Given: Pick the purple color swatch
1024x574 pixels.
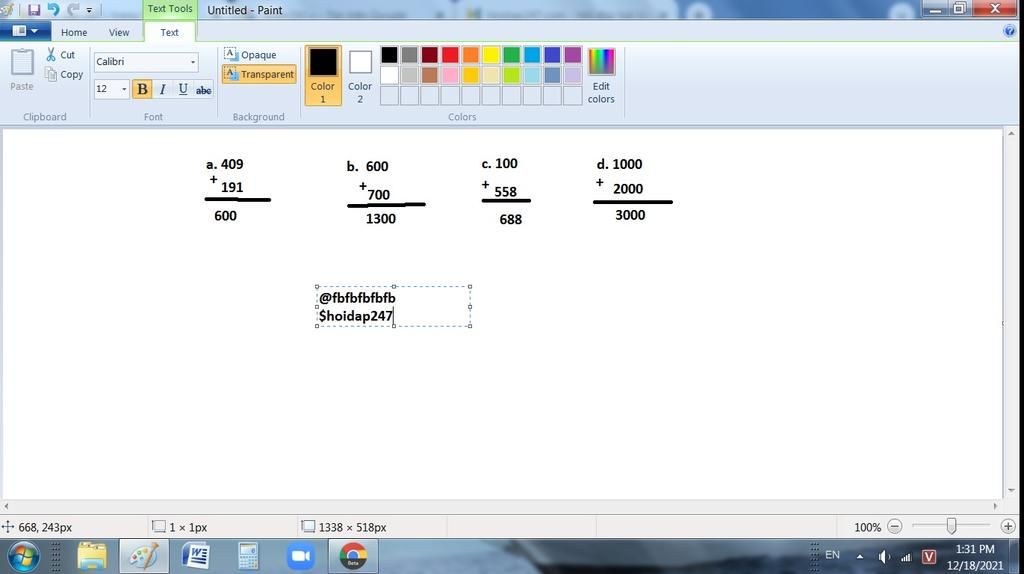Looking at the screenshot, I should pos(573,55).
